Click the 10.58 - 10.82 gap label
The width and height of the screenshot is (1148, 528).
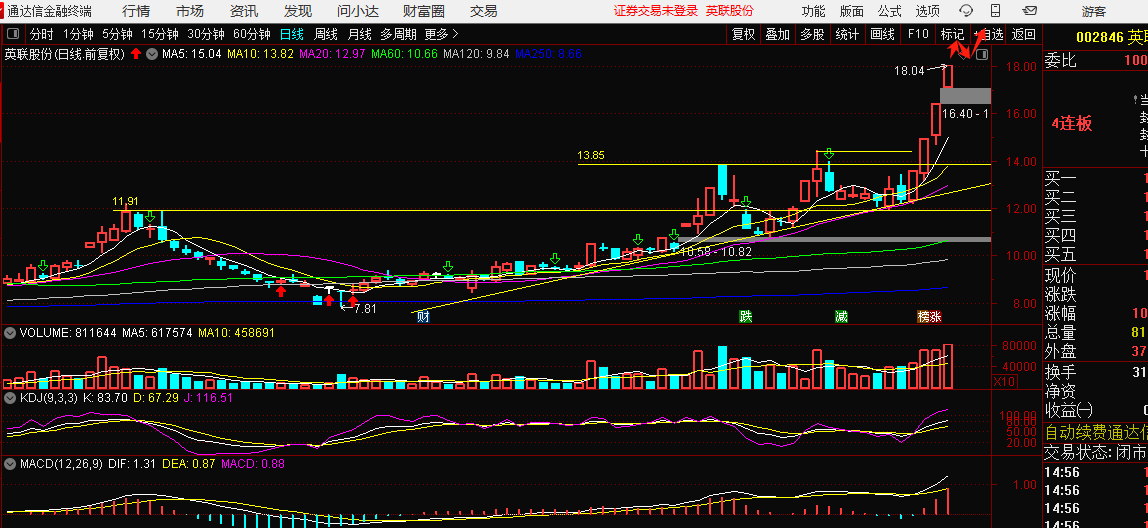716,251
